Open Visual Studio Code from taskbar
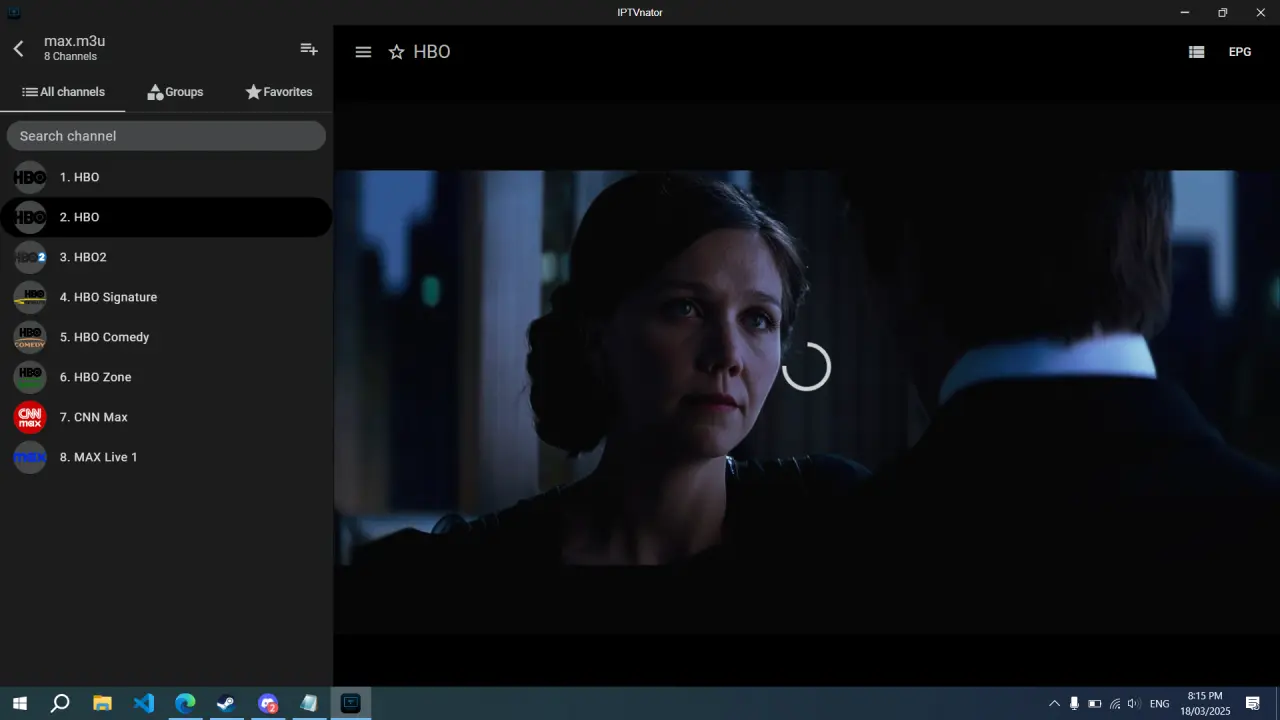The height and width of the screenshot is (720, 1280). (x=144, y=703)
